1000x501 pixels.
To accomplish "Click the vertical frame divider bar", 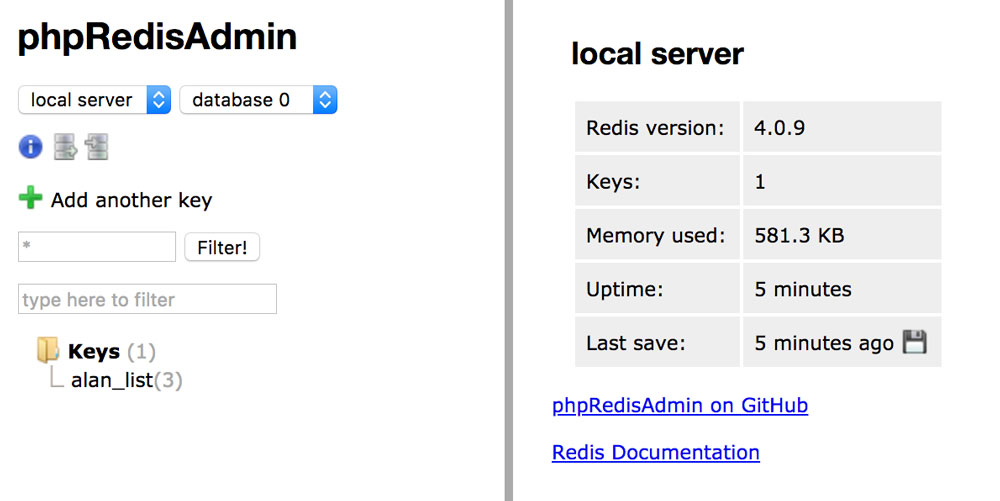I will (509, 250).
